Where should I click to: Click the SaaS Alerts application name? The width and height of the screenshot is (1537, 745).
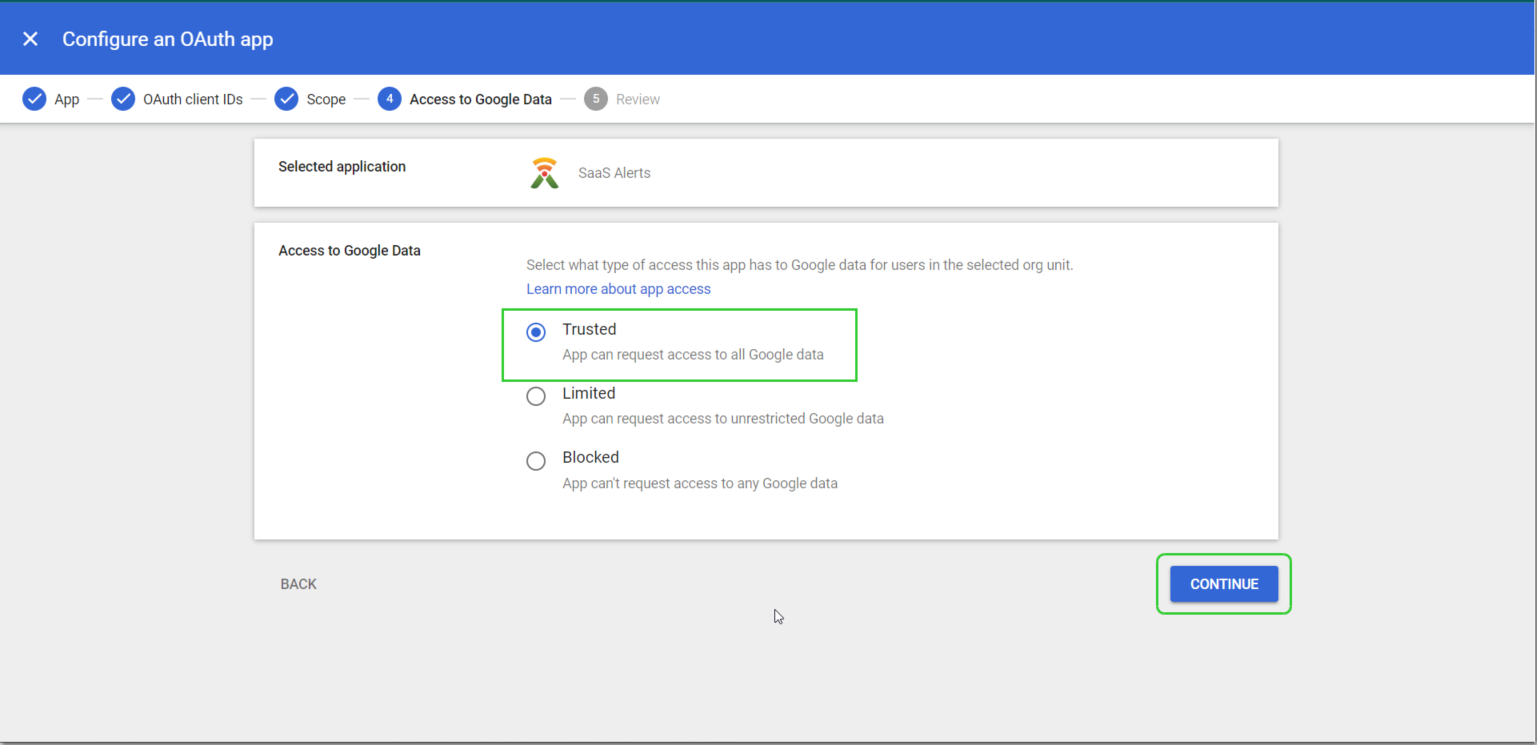coord(614,173)
